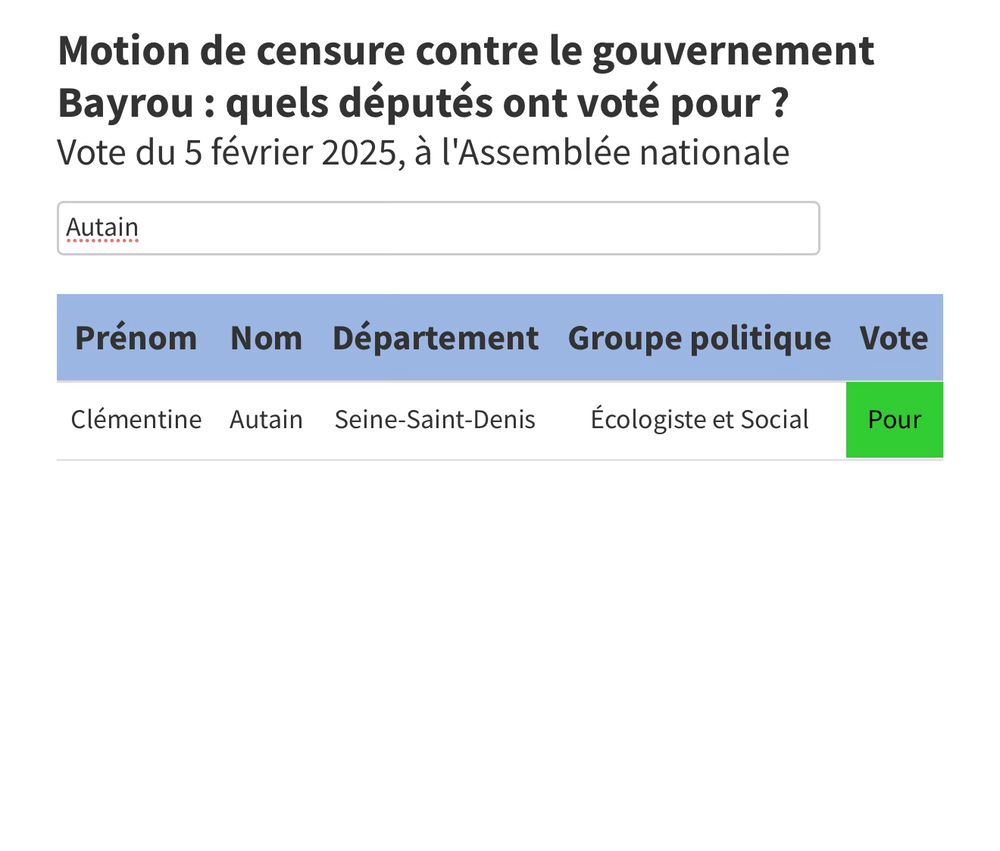
Task: Sort by the "Prénom" column header
Action: click(x=136, y=338)
